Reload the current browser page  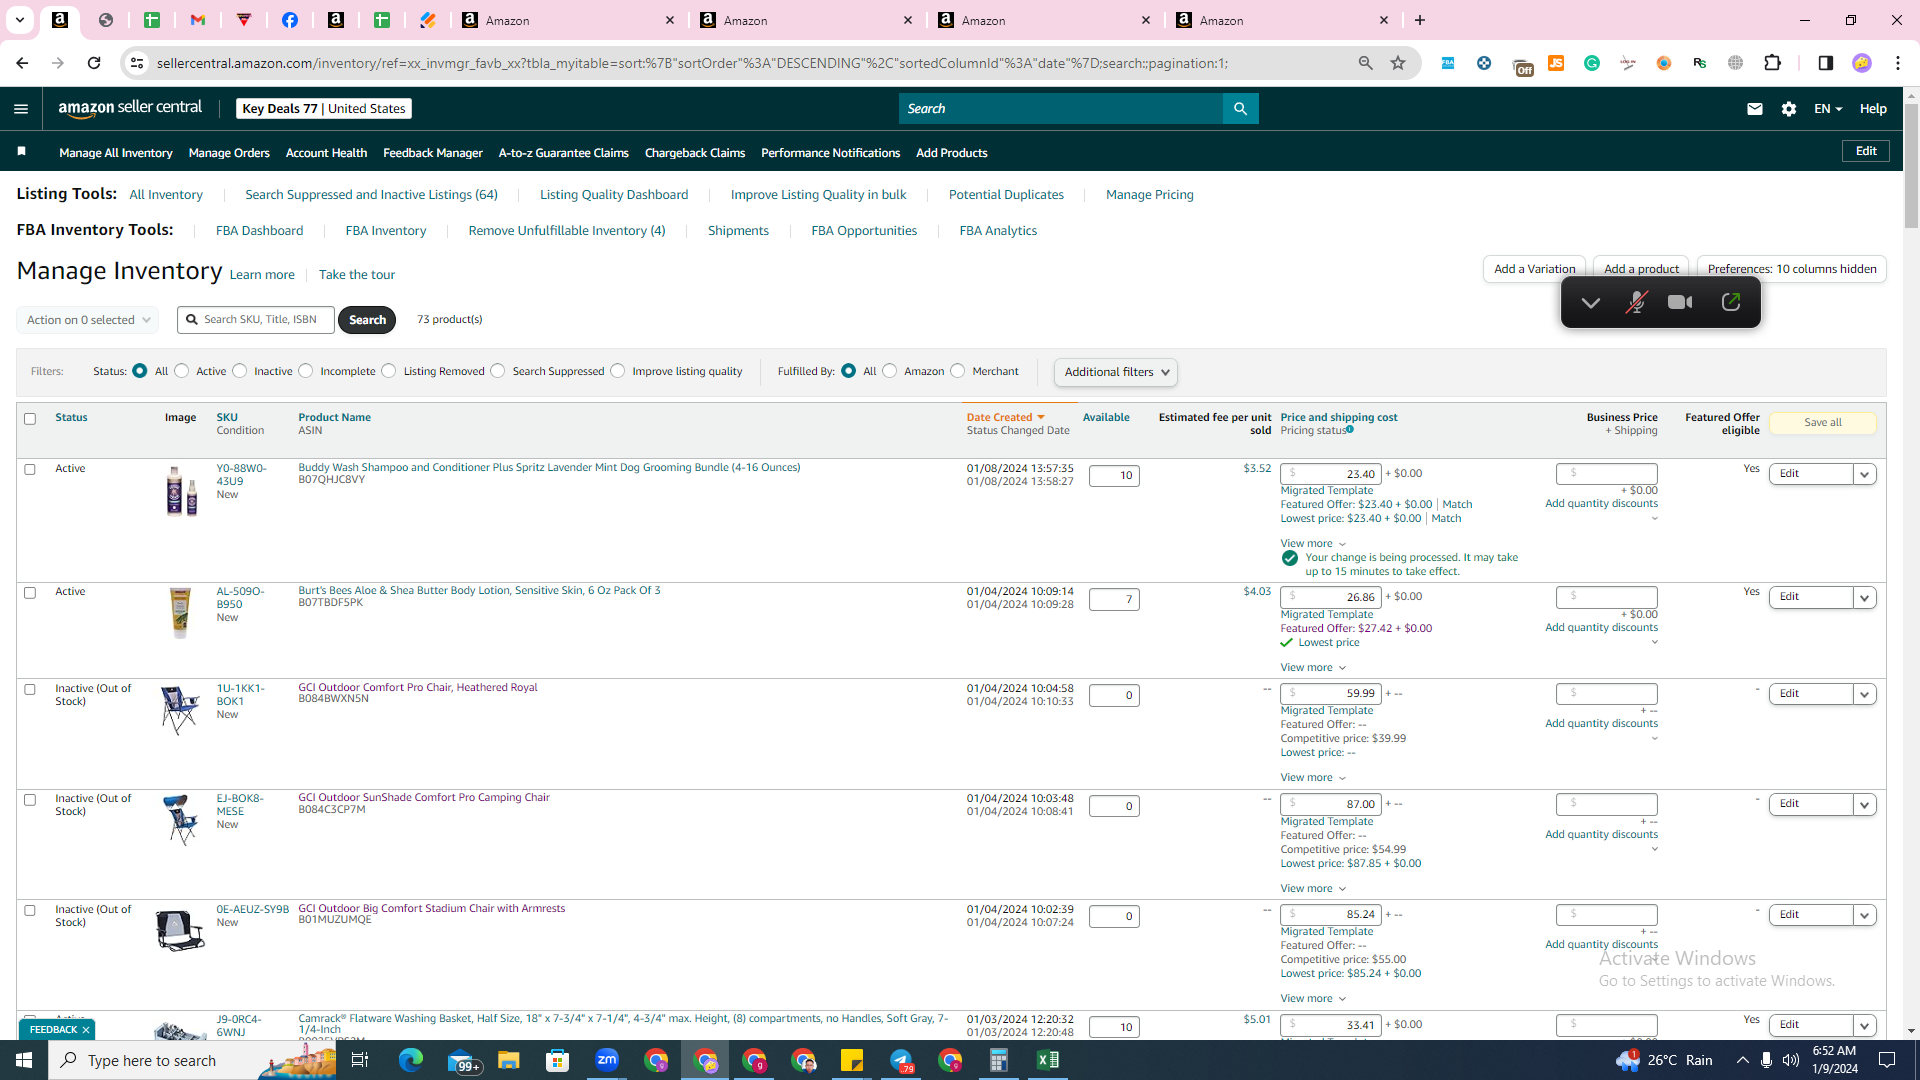pyautogui.click(x=94, y=63)
